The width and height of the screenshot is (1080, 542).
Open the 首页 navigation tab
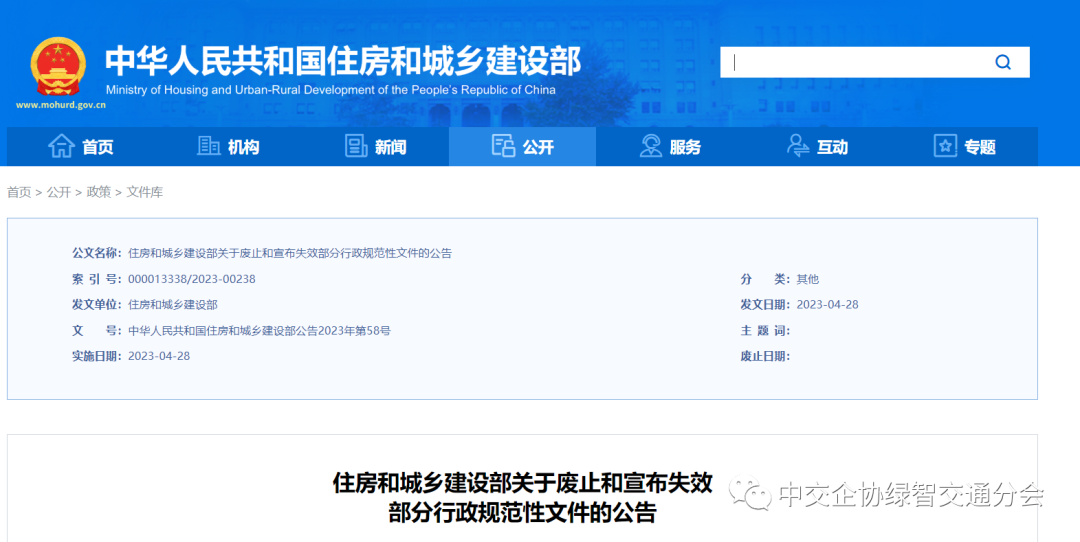98,147
